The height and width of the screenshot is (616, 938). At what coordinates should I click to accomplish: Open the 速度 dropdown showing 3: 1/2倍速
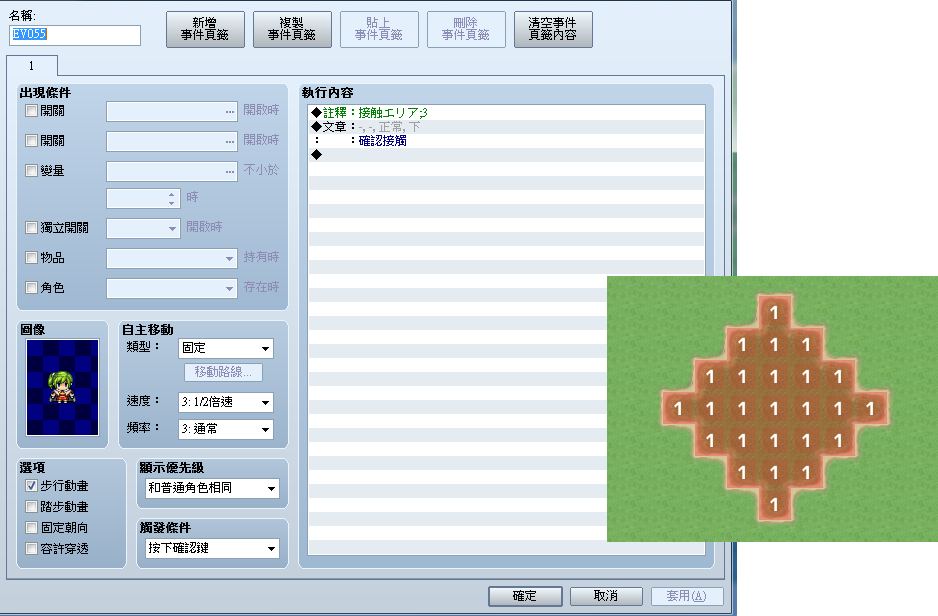(226, 402)
